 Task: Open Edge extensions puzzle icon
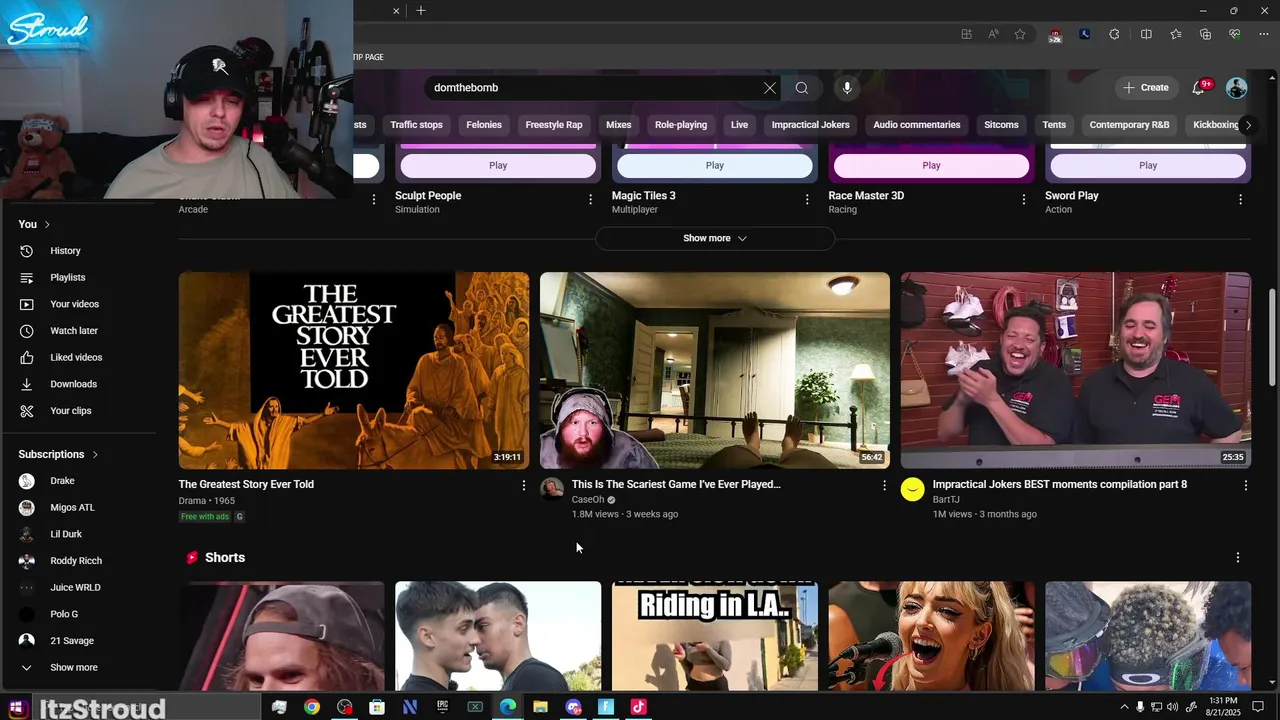(x=1114, y=34)
